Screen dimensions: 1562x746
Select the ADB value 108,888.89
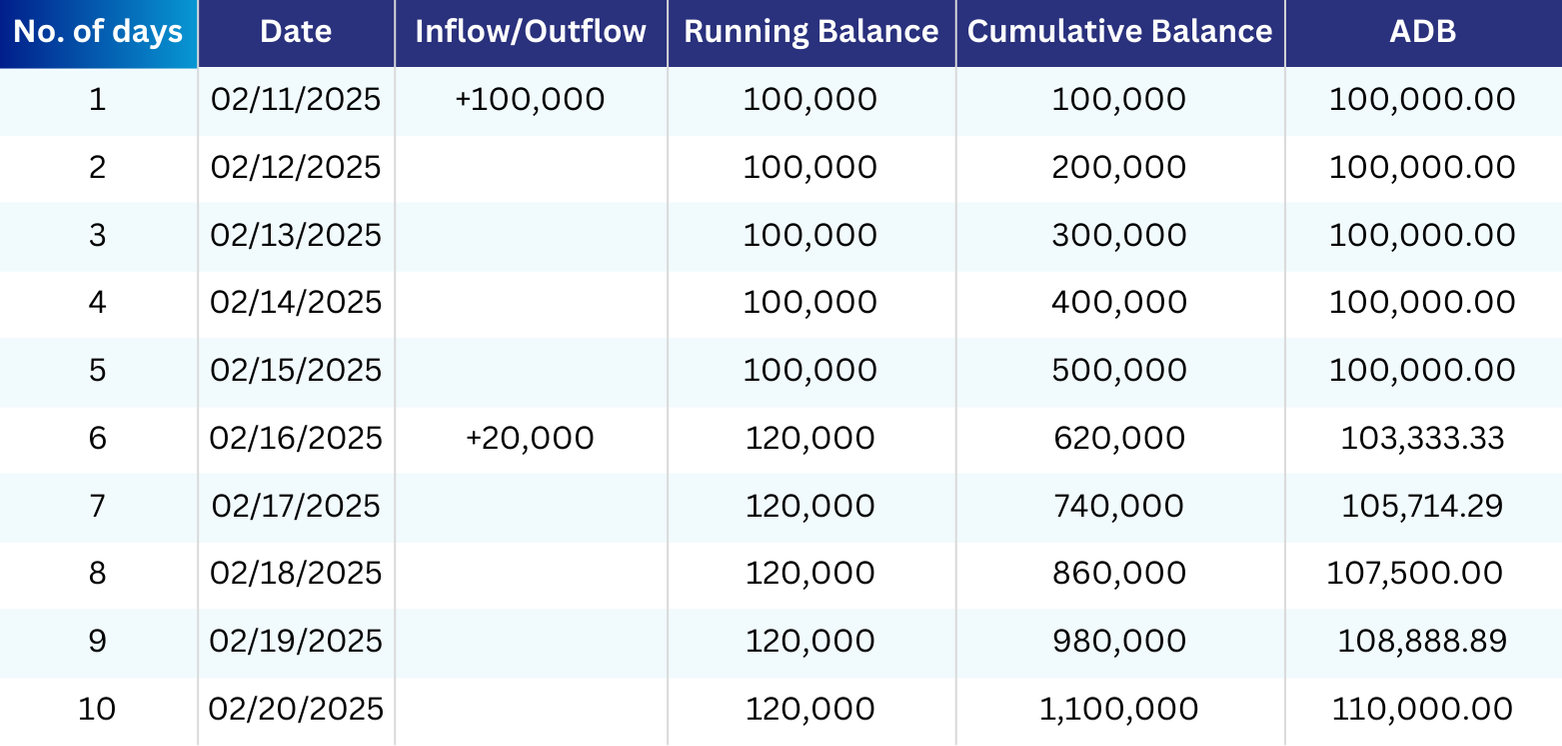tap(1422, 641)
